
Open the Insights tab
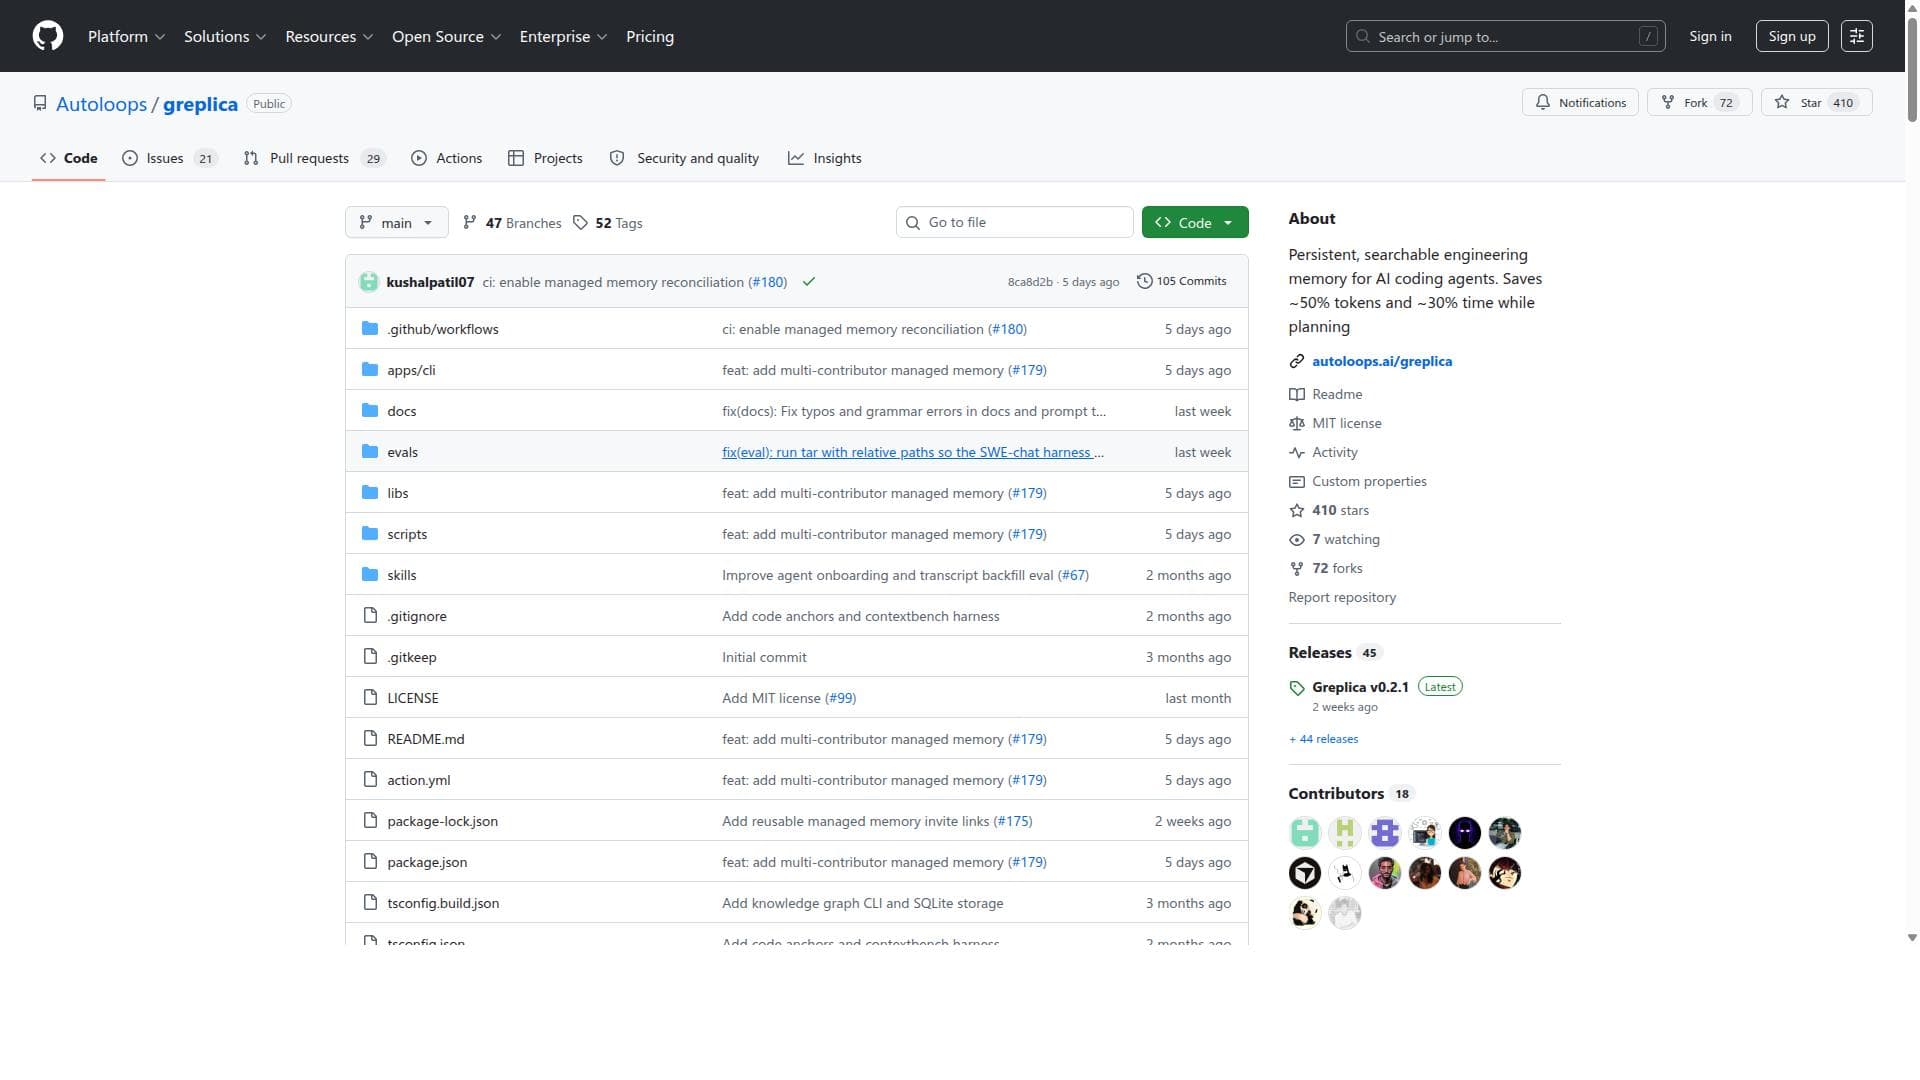(x=825, y=158)
